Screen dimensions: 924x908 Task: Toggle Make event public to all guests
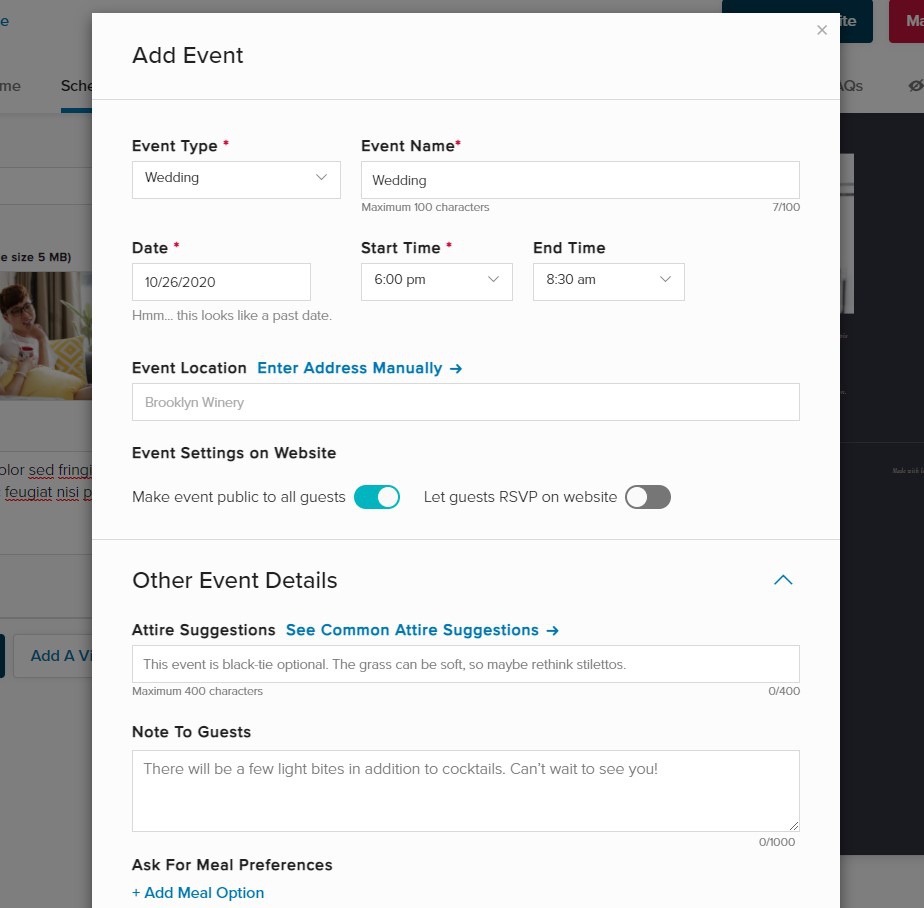[377, 497]
